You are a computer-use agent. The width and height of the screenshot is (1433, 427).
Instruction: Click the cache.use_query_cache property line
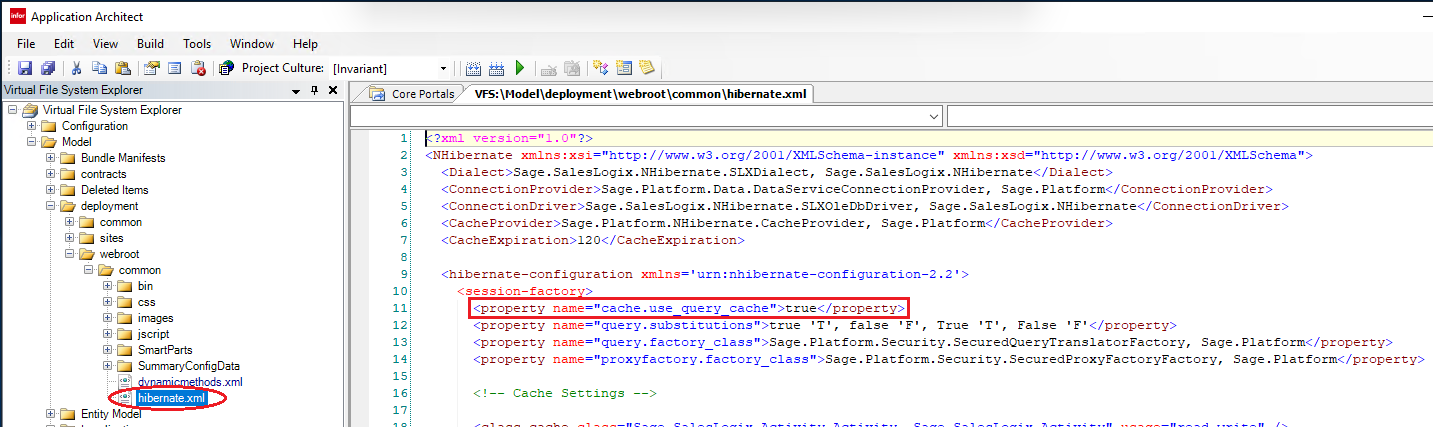(x=689, y=308)
